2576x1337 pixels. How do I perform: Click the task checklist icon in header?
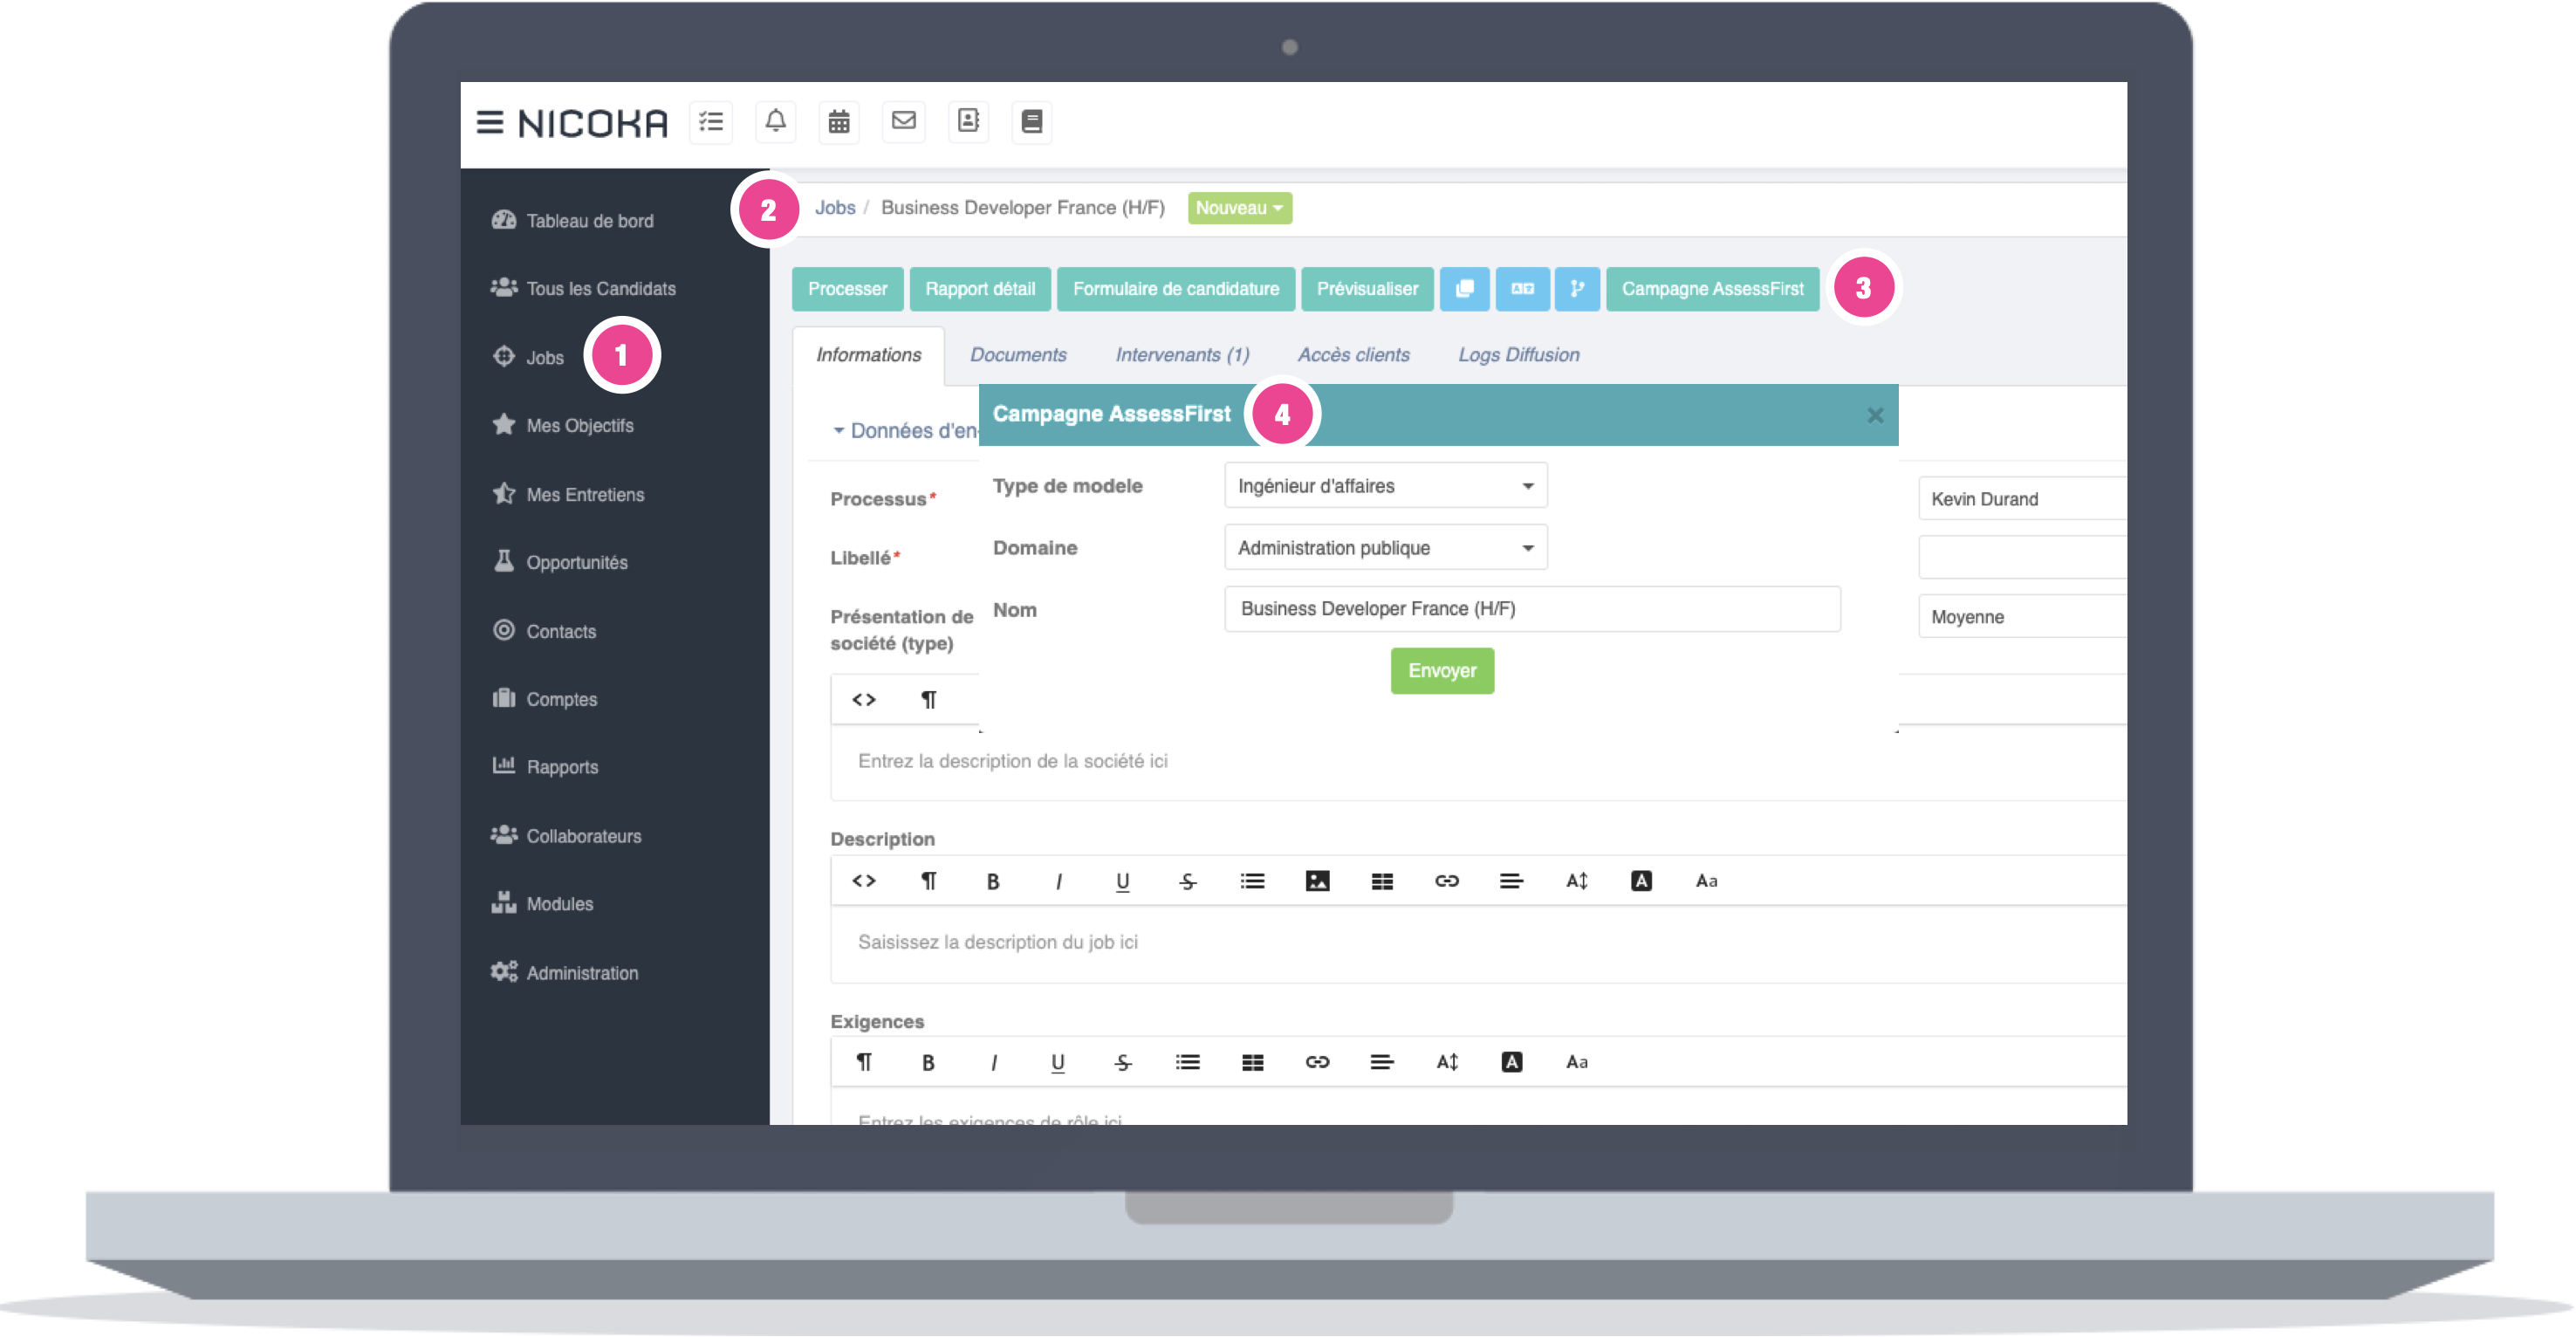pos(711,122)
